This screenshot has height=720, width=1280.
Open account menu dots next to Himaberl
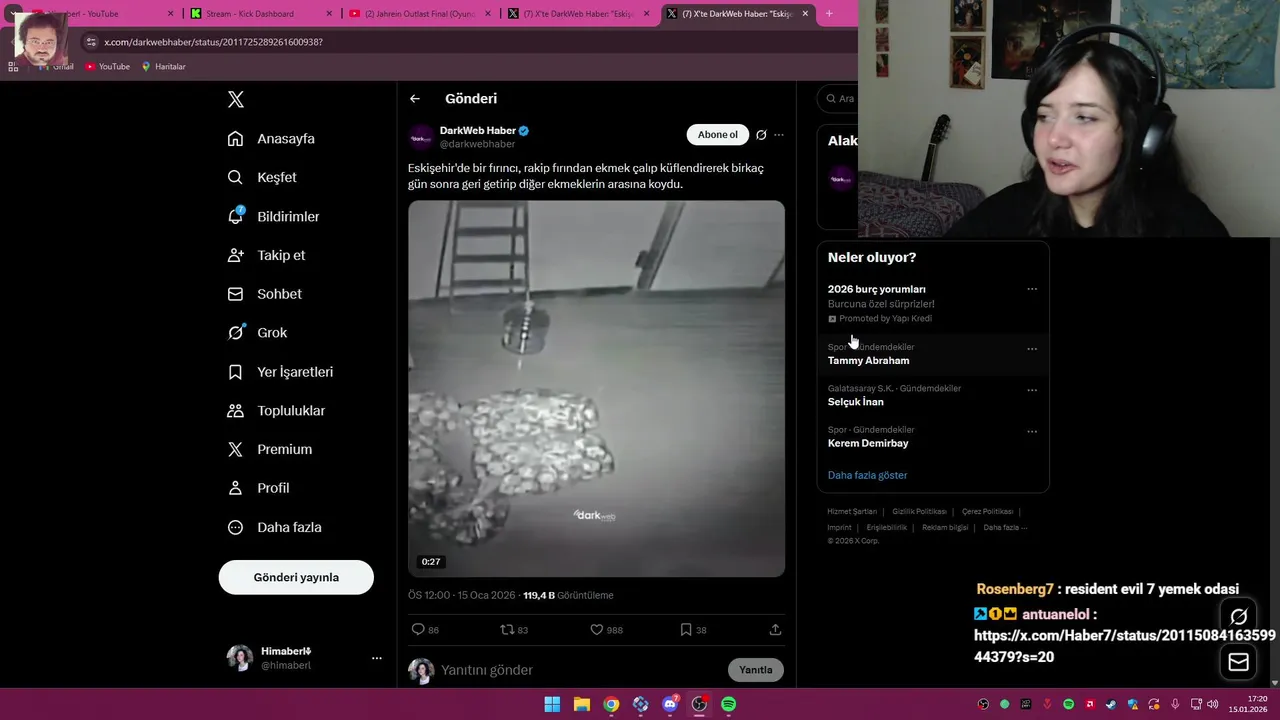click(x=377, y=658)
